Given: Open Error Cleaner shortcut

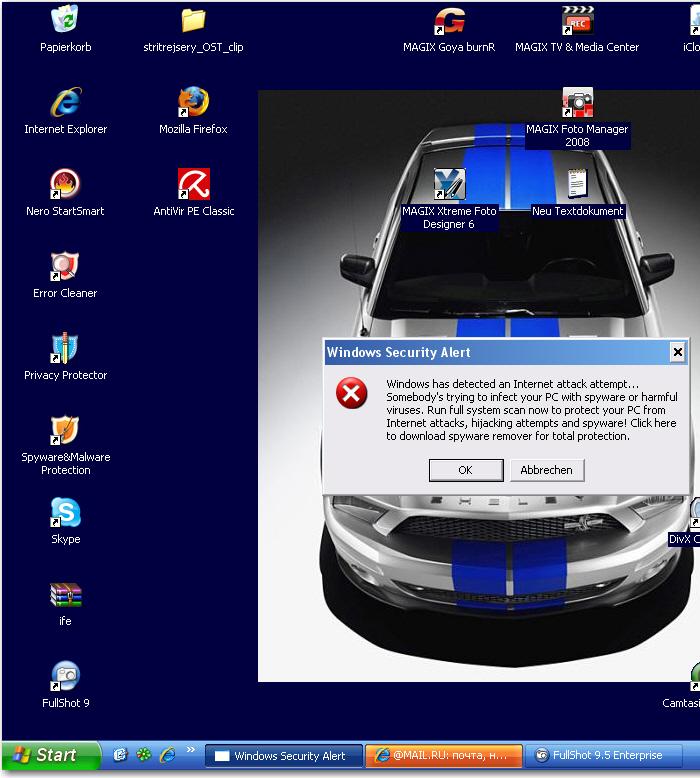Looking at the screenshot, I should (65, 265).
